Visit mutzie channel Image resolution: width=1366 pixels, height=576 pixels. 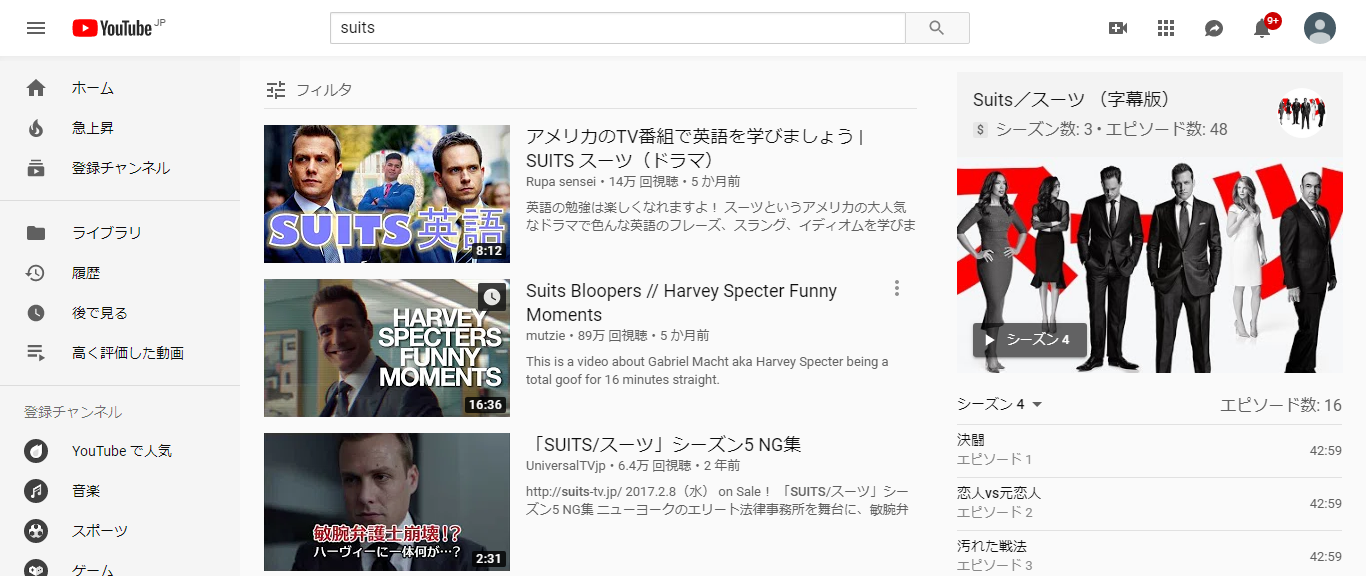click(546, 336)
